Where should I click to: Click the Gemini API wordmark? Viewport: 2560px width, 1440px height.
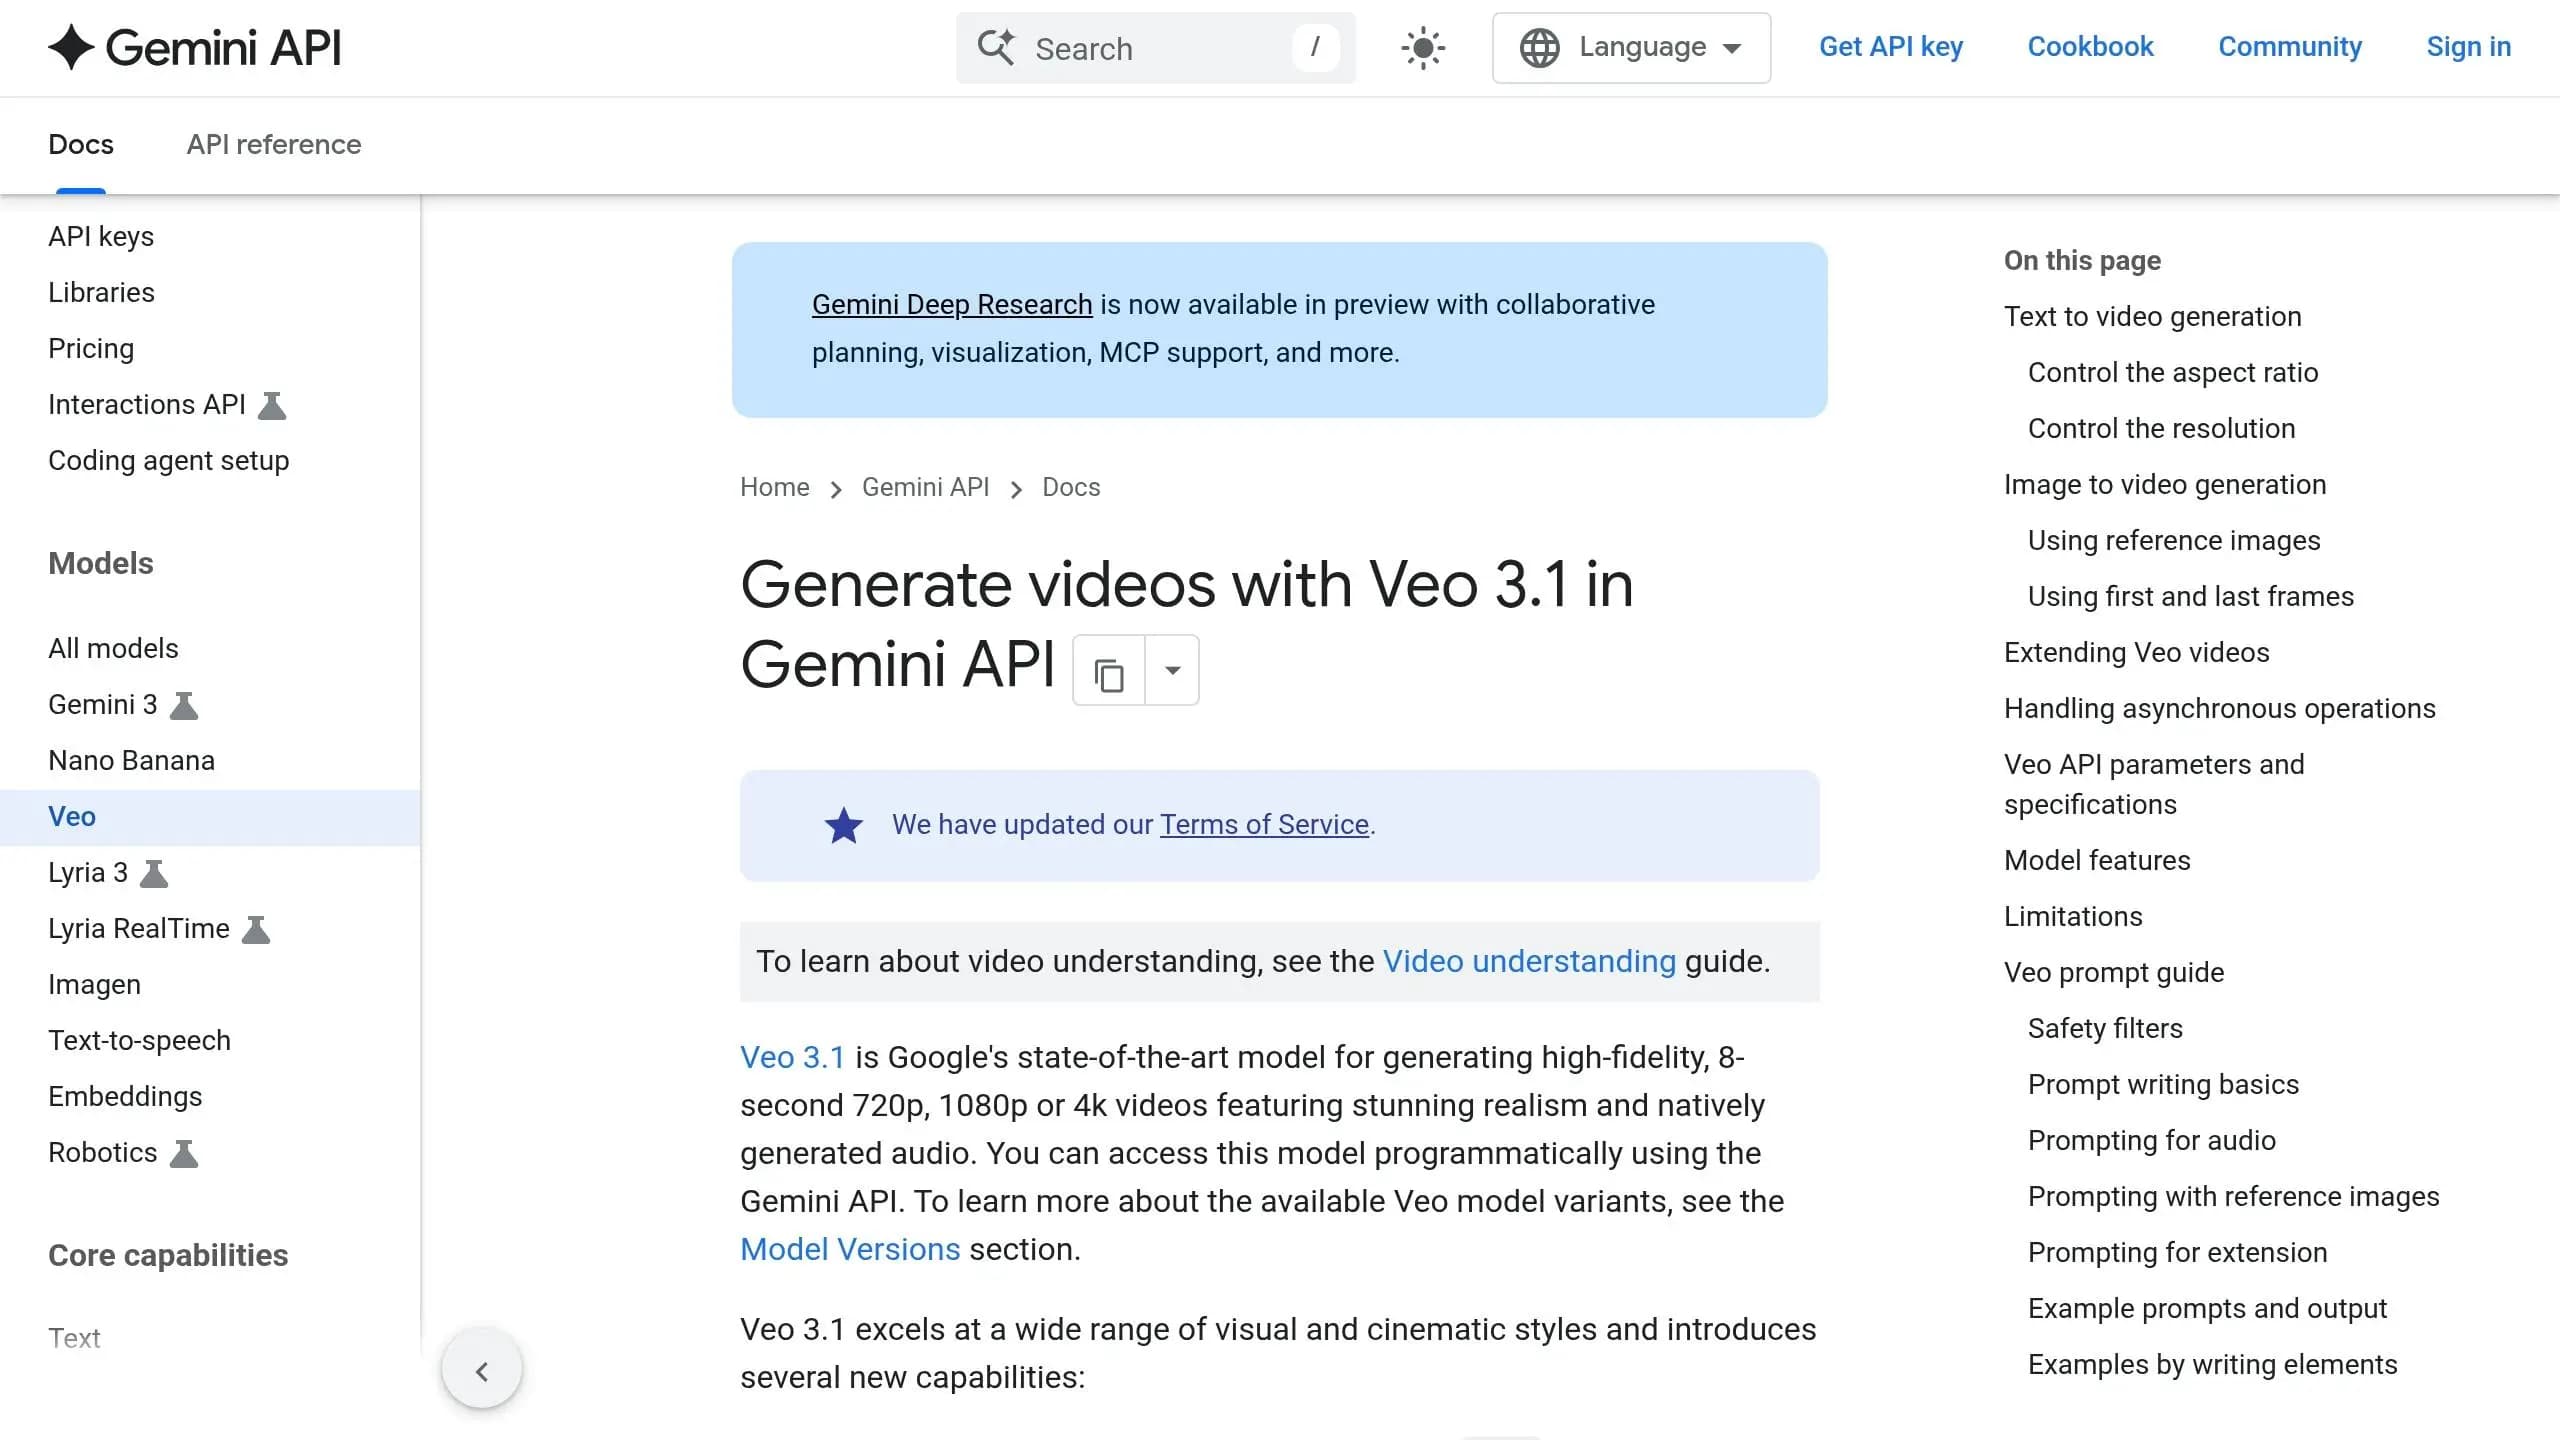click(x=223, y=48)
